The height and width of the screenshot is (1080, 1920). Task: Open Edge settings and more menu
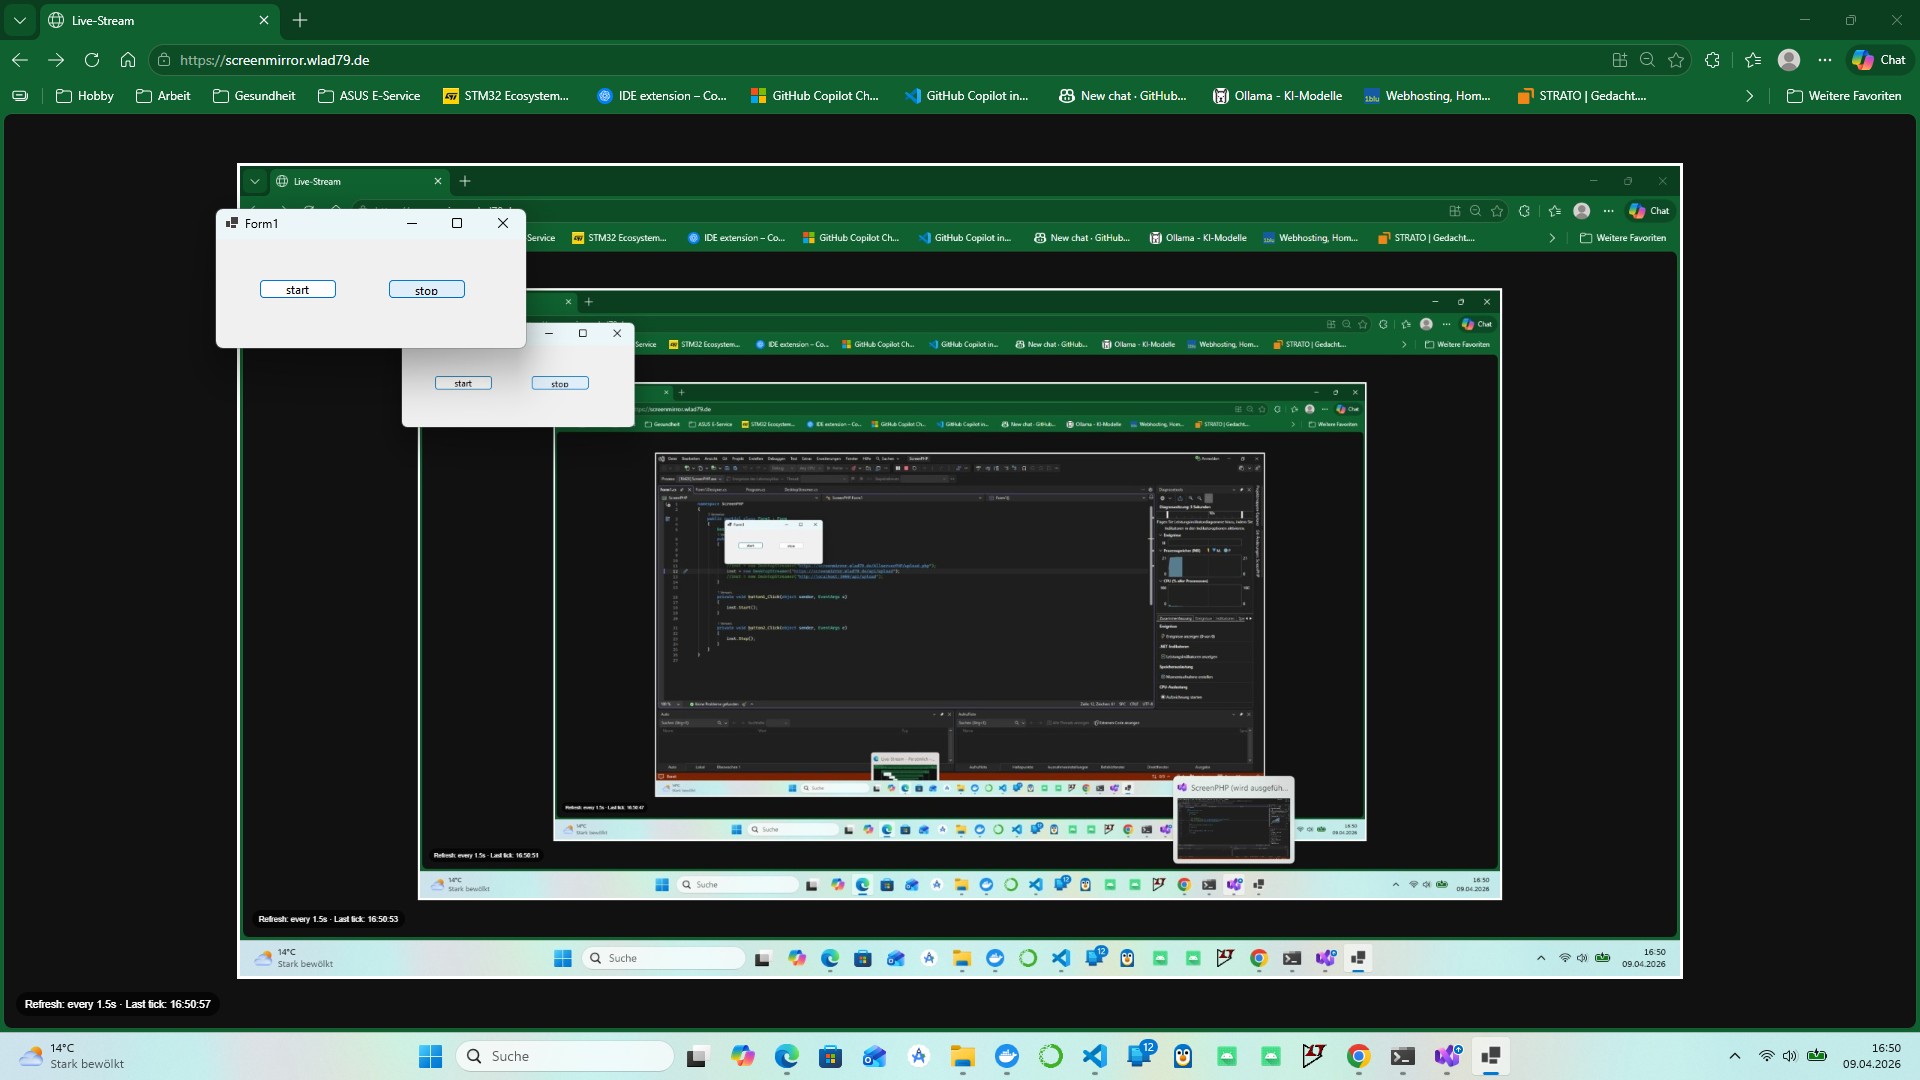point(1825,60)
